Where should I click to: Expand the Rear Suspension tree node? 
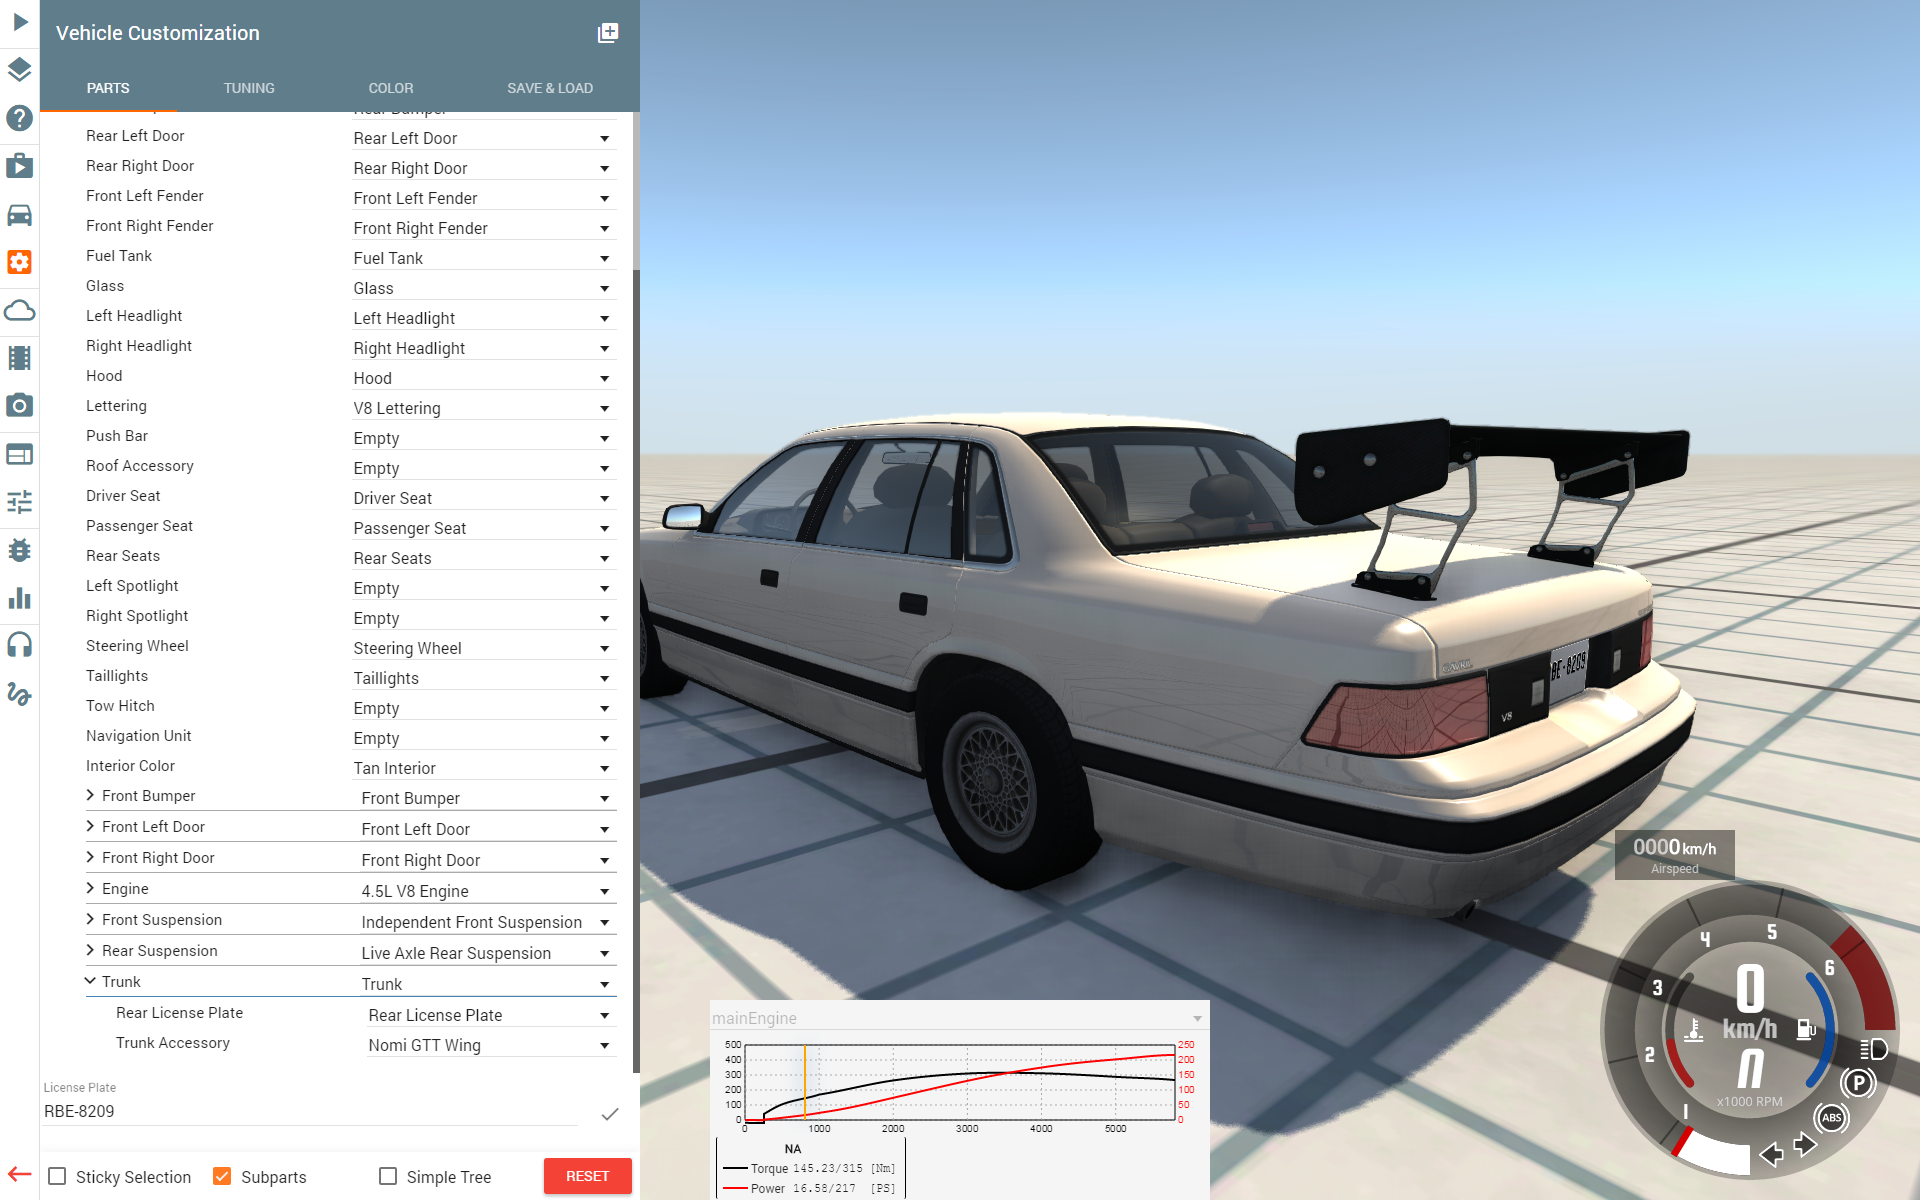click(91, 950)
